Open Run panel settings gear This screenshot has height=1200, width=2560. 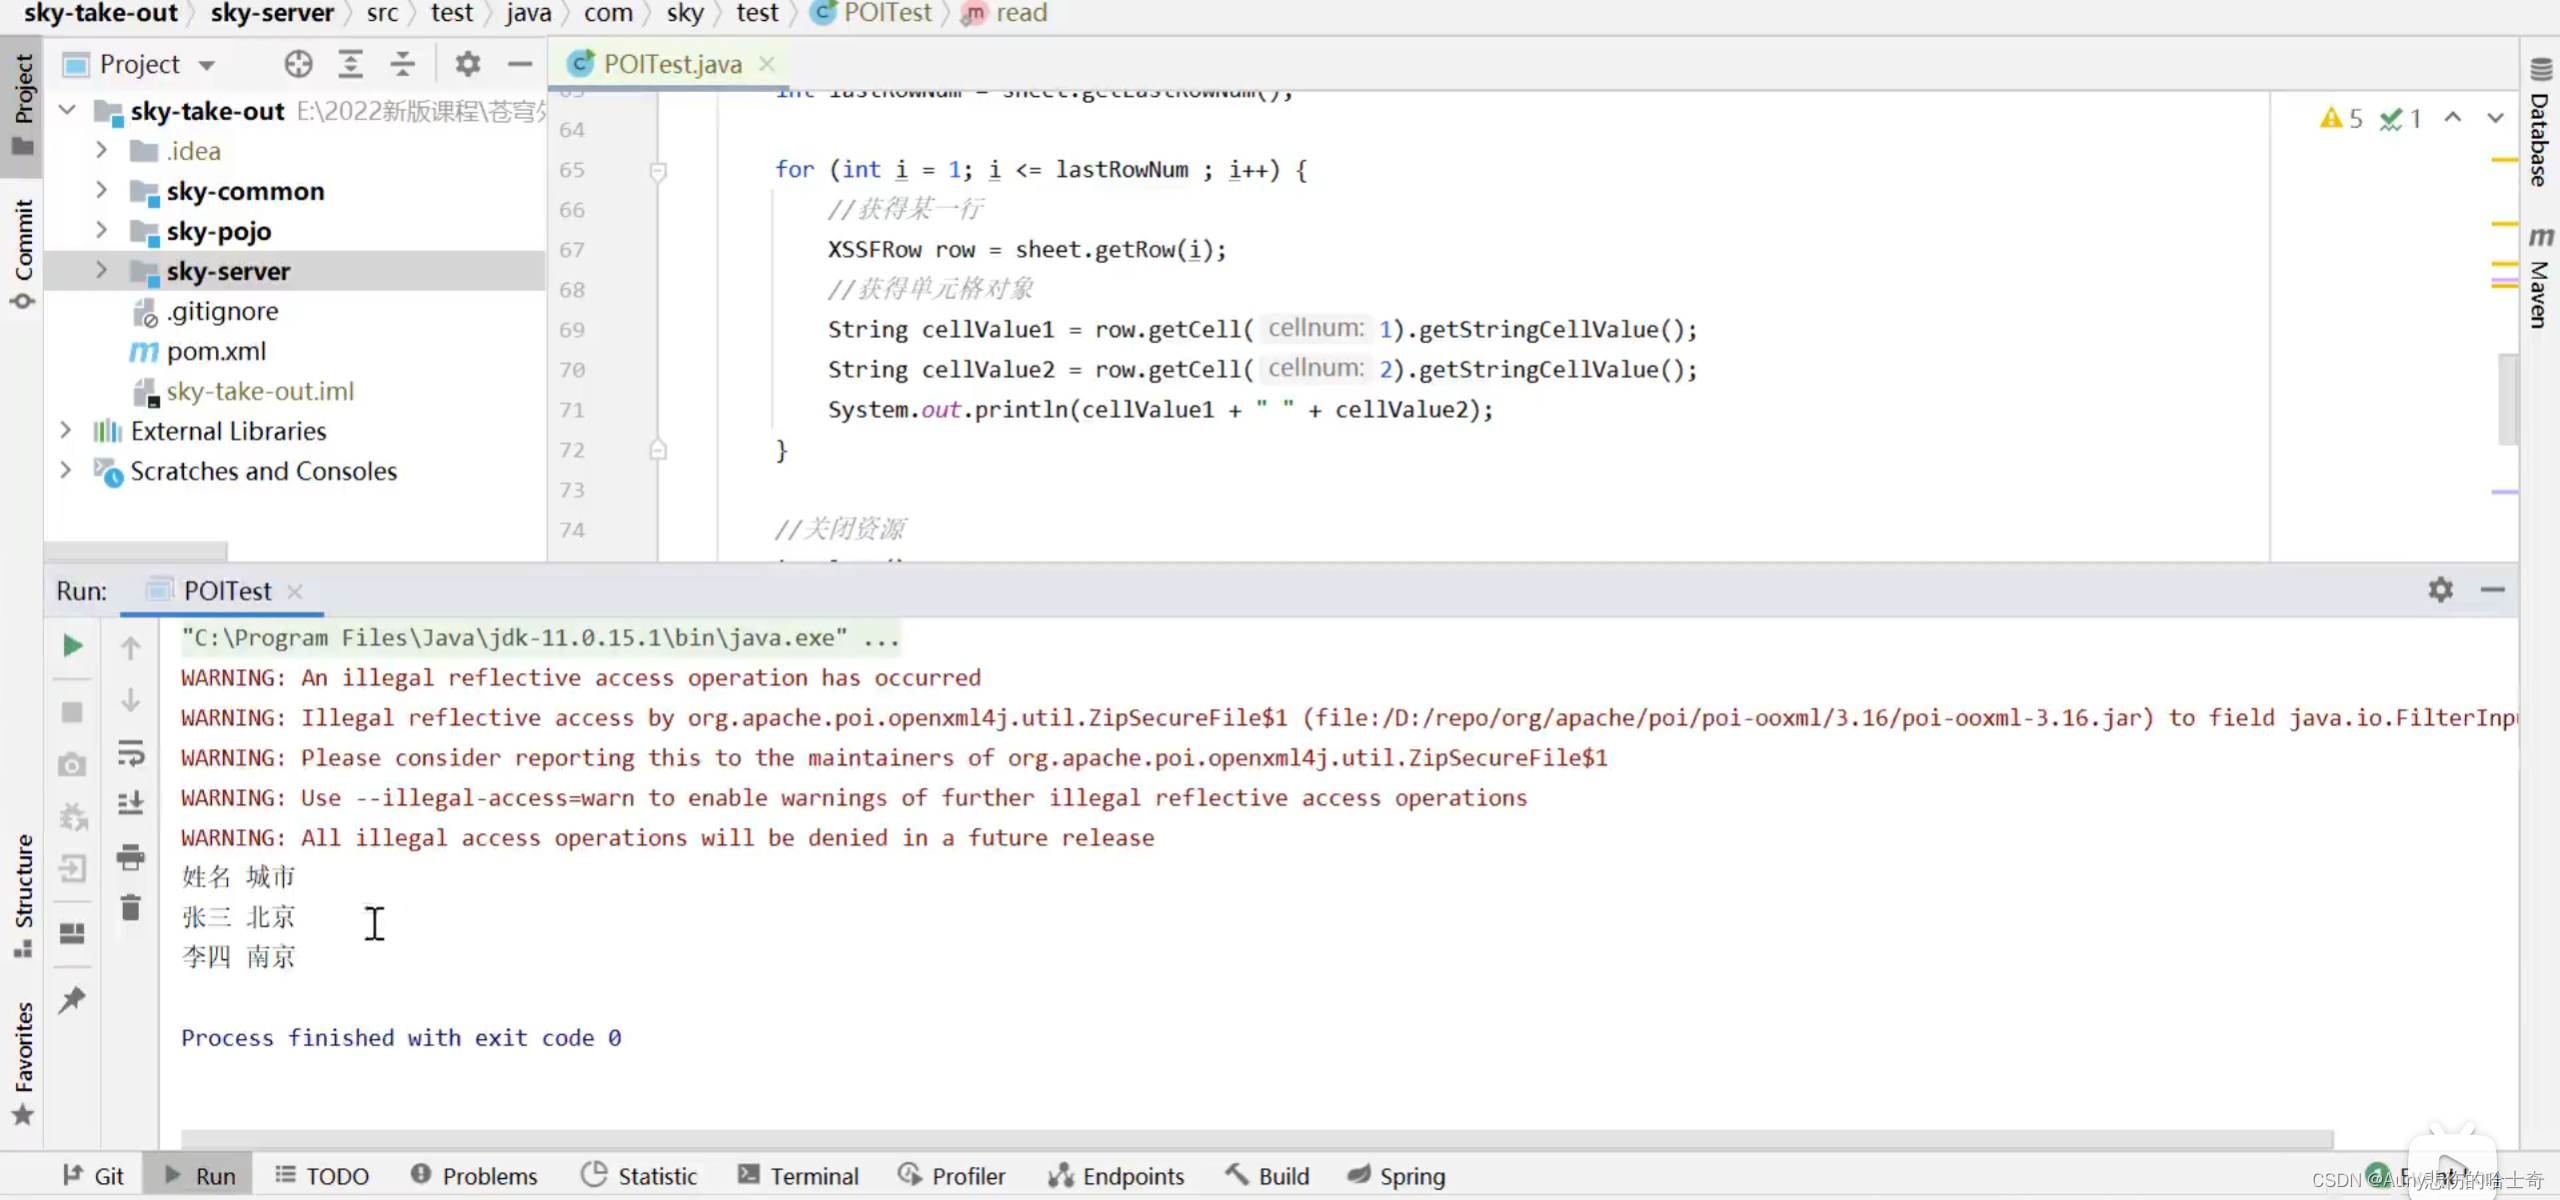(x=2440, y=590)
